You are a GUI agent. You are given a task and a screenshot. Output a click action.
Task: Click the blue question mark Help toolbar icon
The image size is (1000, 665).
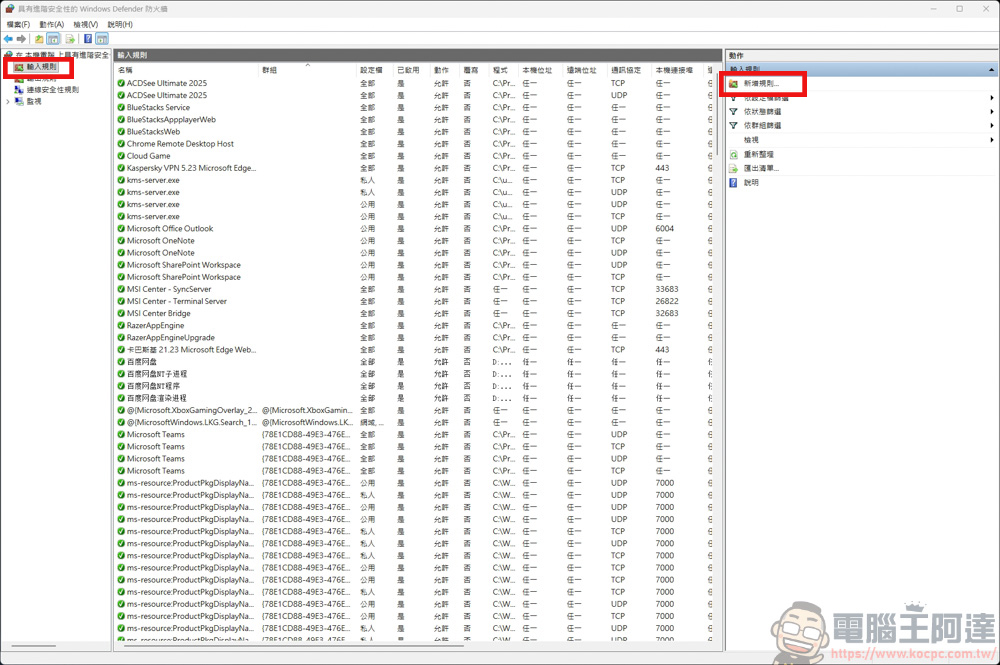click(87, 39)
